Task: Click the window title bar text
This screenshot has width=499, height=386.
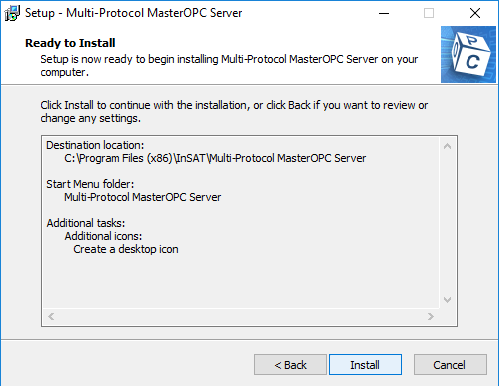Action: coord(133,13)
